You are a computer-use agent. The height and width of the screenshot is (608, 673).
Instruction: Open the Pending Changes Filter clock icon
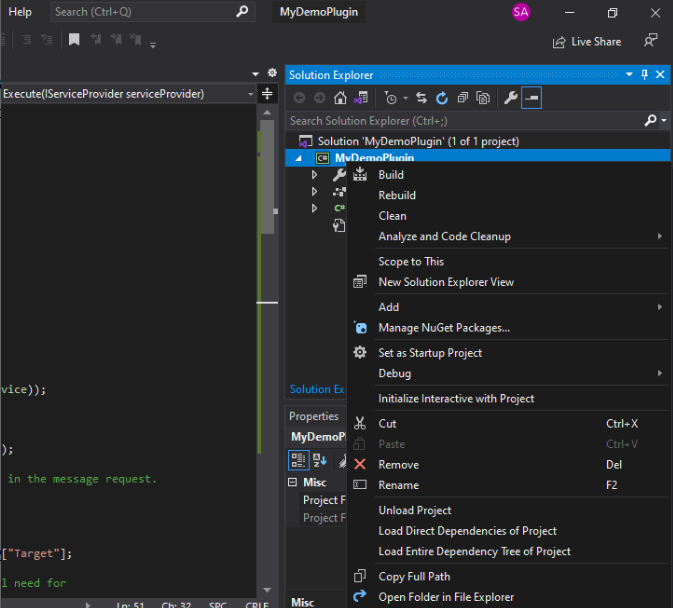390,98
